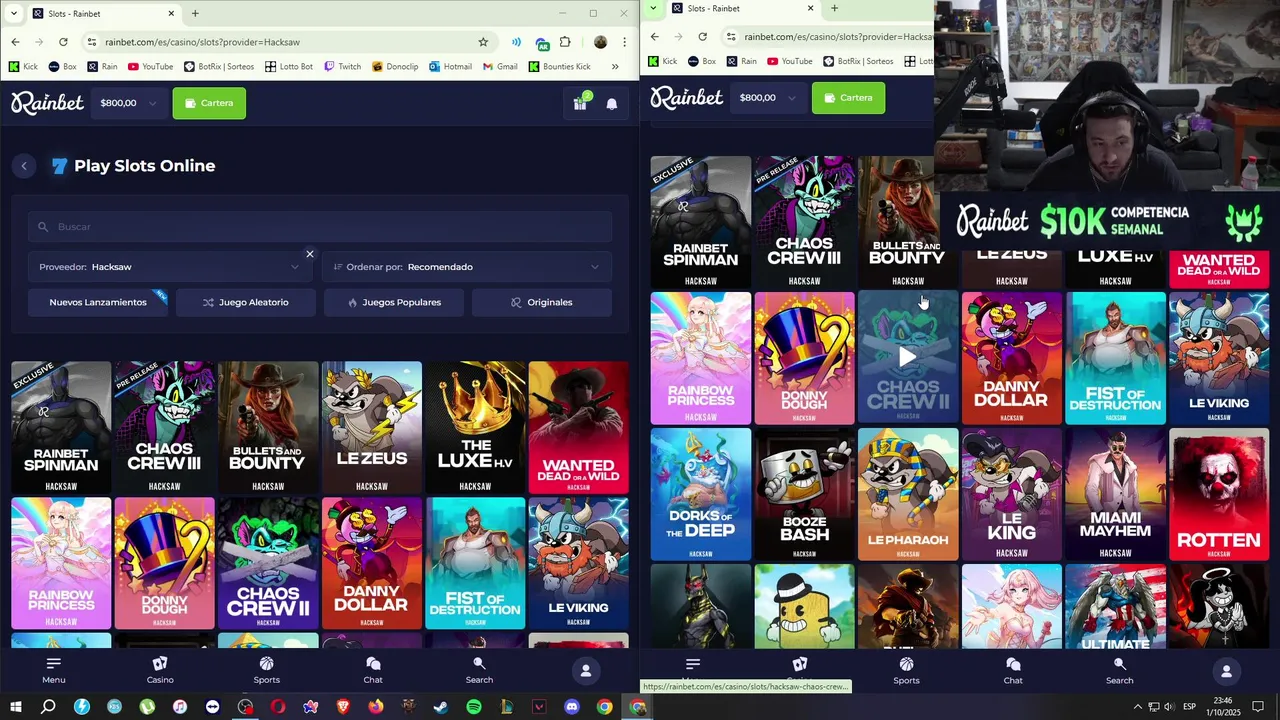Click the green Cartera button in left window
The image size is (1280, 720).
coord(209,103)
